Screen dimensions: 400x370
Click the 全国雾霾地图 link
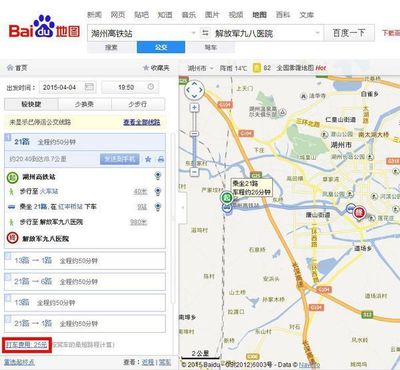pyautogui.click(x=295, y=68)
